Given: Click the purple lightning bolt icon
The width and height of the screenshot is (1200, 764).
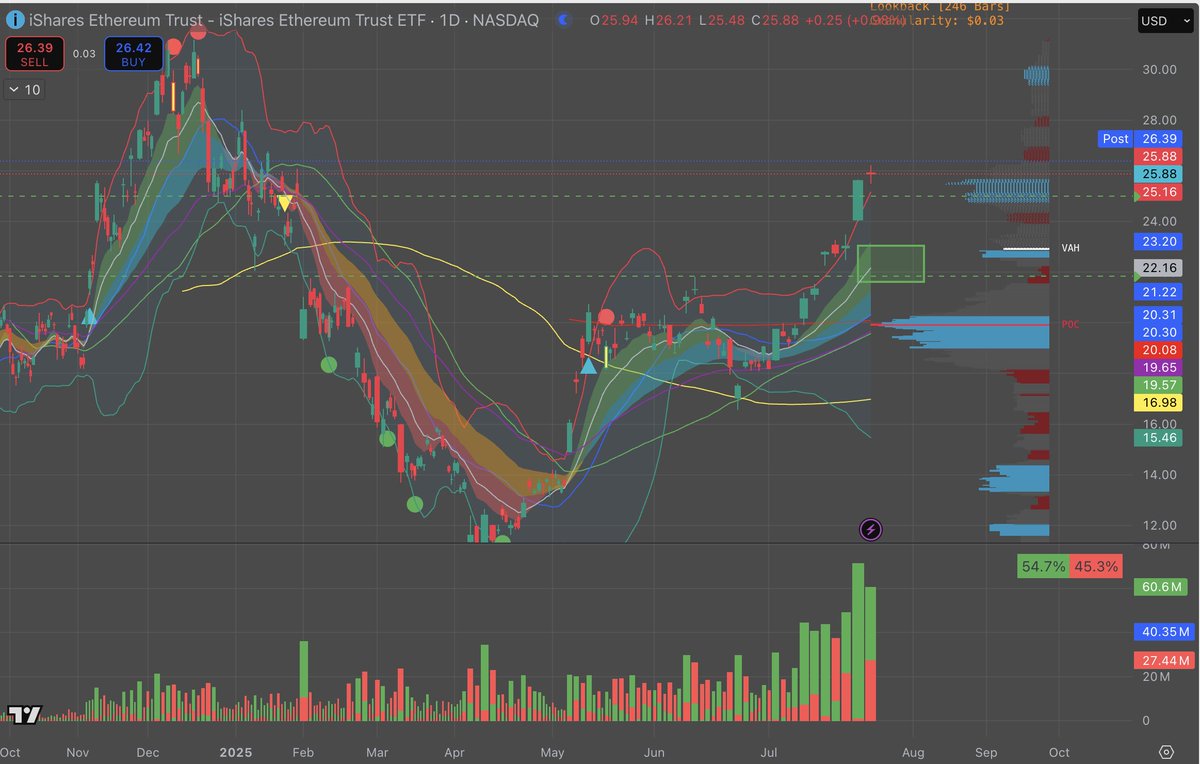Looking at the screenshot, I should [870, 530].
